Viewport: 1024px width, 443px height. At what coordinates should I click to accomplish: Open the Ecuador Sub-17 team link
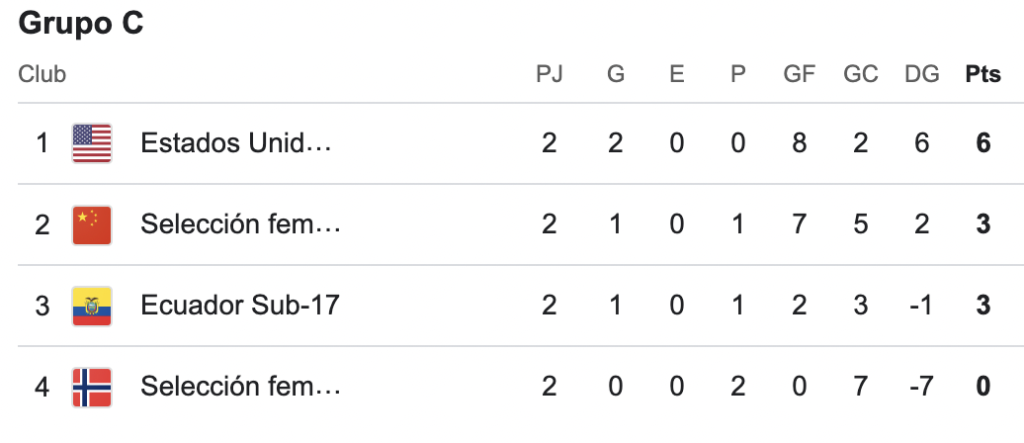239,305
